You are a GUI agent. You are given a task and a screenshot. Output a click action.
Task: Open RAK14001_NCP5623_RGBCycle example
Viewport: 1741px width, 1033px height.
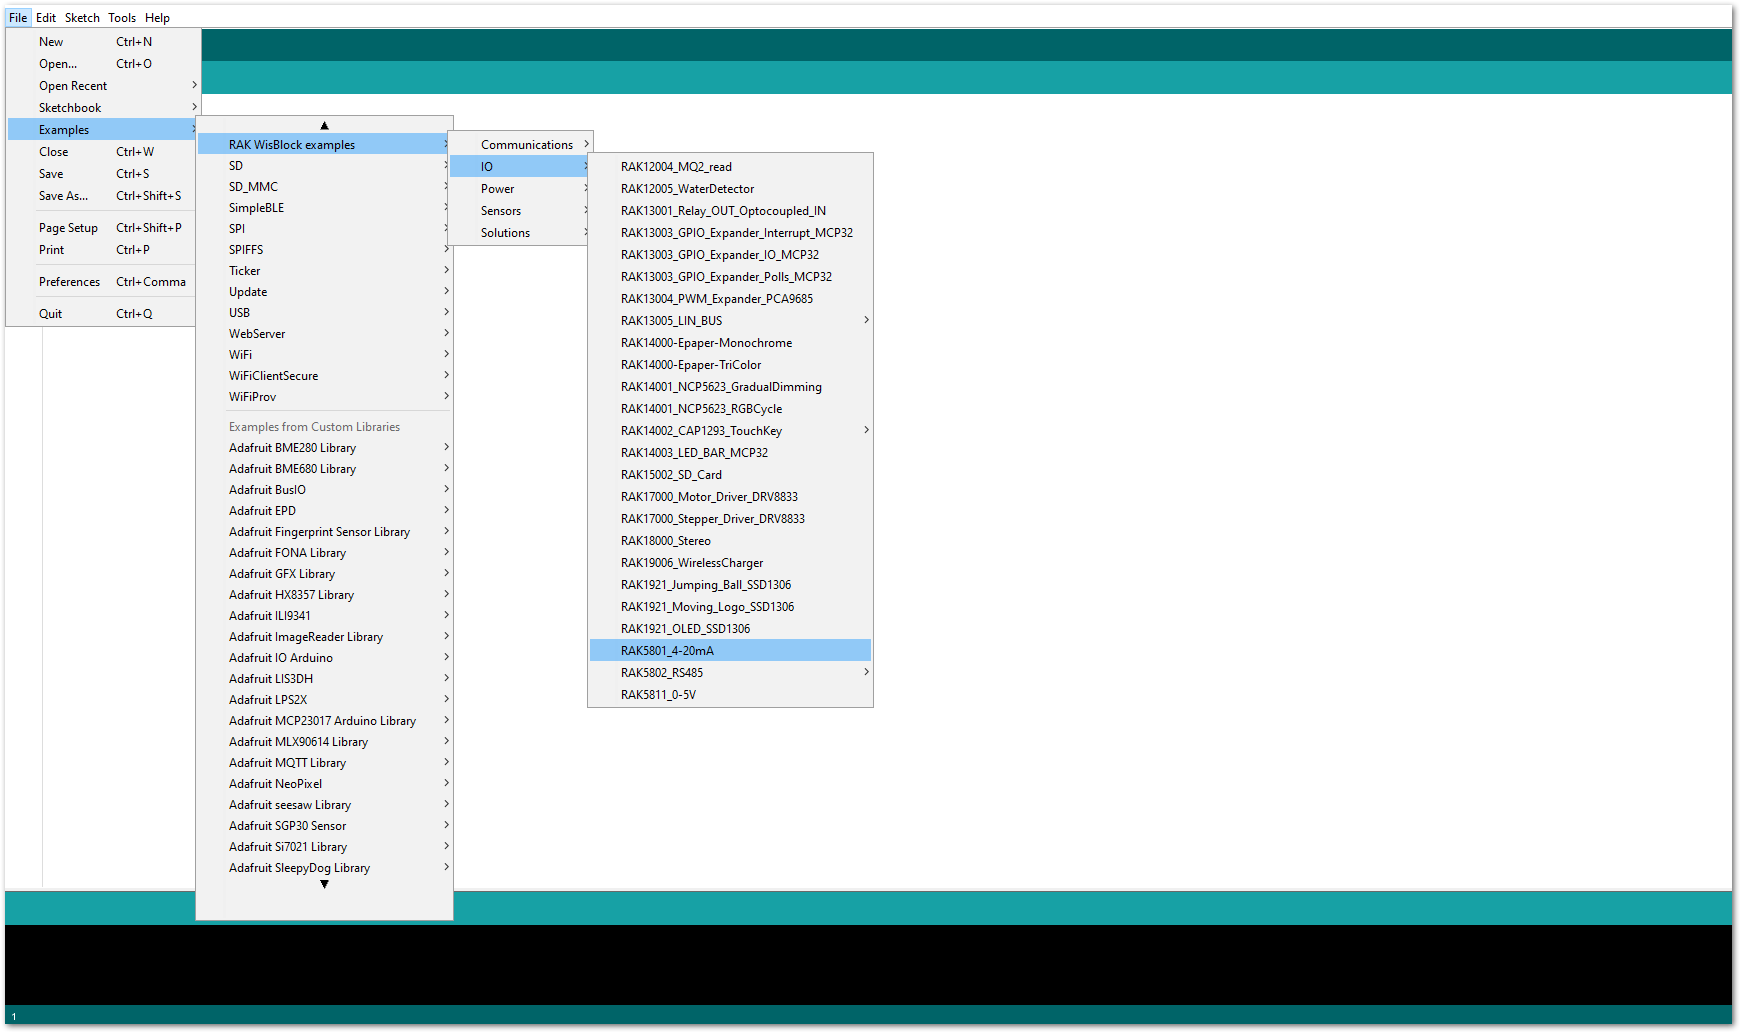[x=730, y=409]
